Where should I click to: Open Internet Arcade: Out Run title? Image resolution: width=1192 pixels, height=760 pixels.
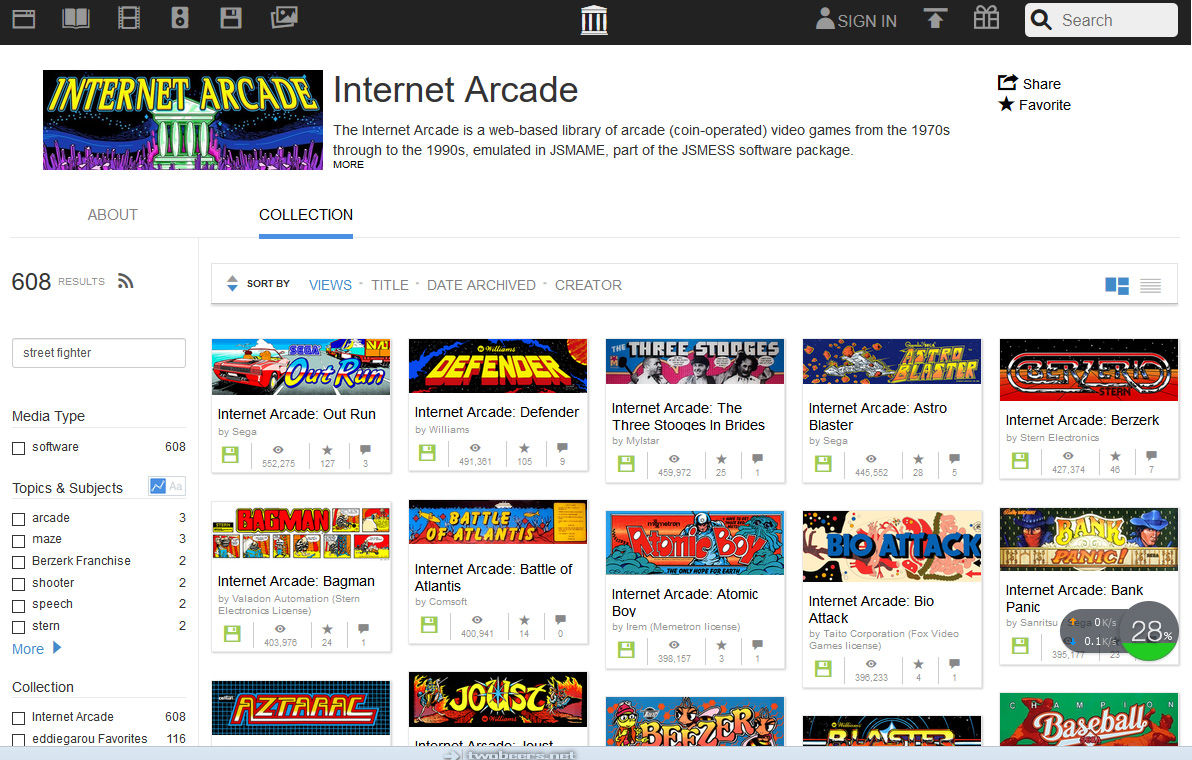296,414
